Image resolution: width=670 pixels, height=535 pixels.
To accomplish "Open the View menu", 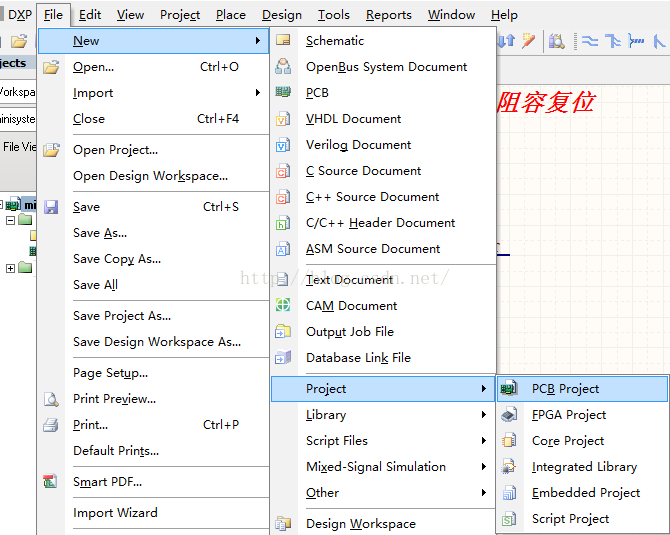I will 130,15.
